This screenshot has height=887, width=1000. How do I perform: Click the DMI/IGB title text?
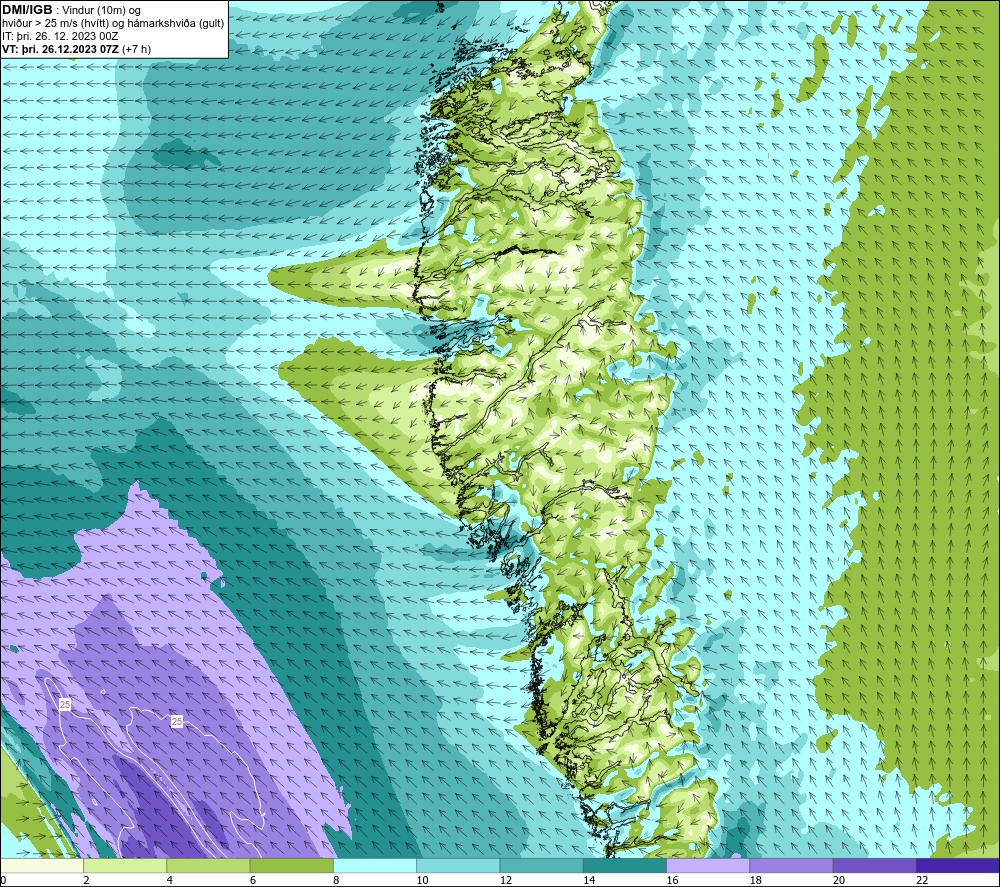(27, 10)
